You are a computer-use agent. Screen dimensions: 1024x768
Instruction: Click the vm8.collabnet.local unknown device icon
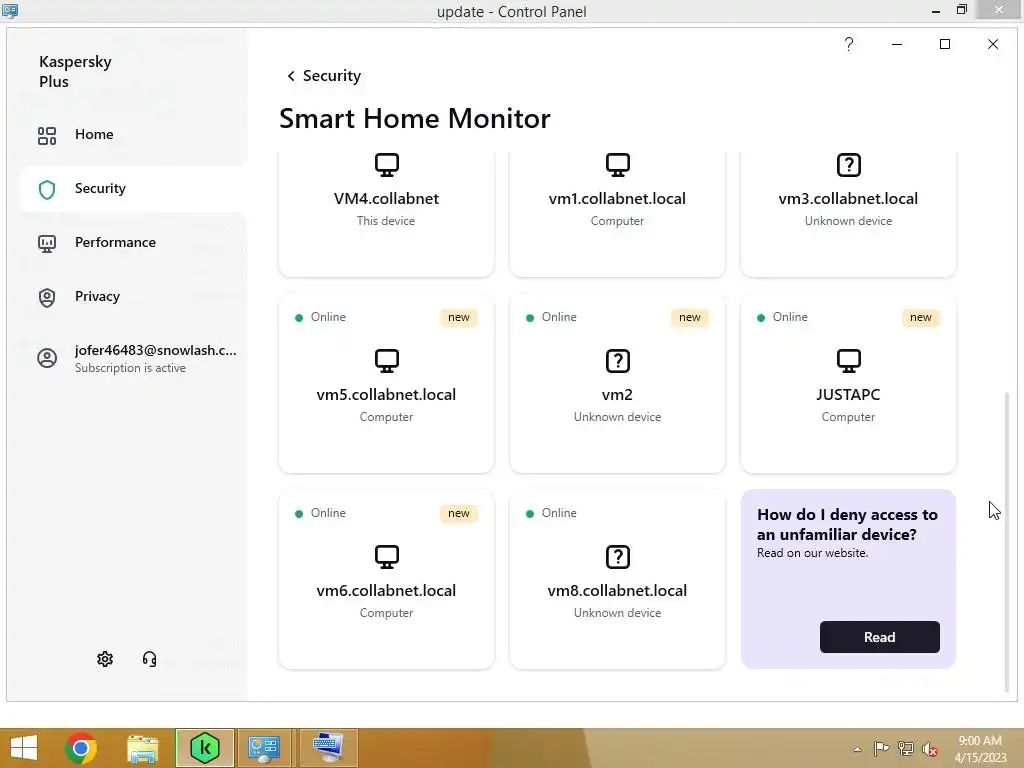[x=617, y=556]
